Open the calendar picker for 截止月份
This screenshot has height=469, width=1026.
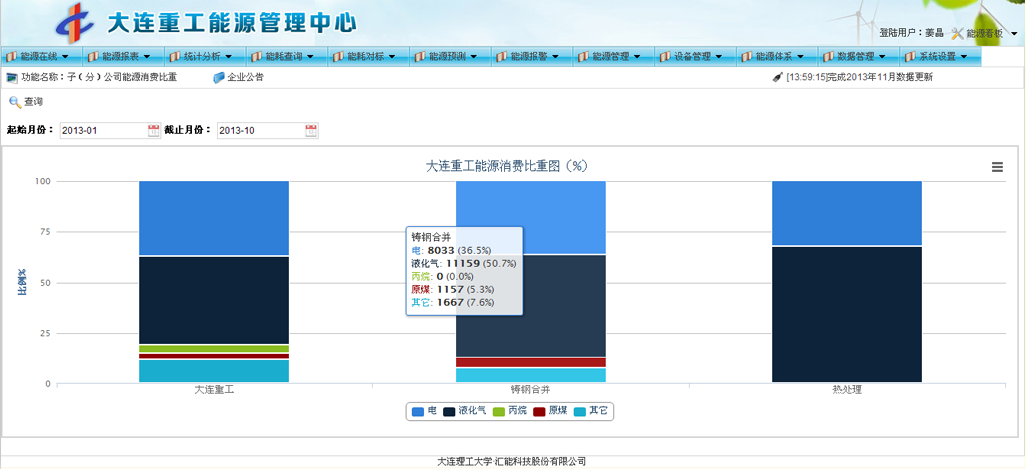tap(311, 130)
